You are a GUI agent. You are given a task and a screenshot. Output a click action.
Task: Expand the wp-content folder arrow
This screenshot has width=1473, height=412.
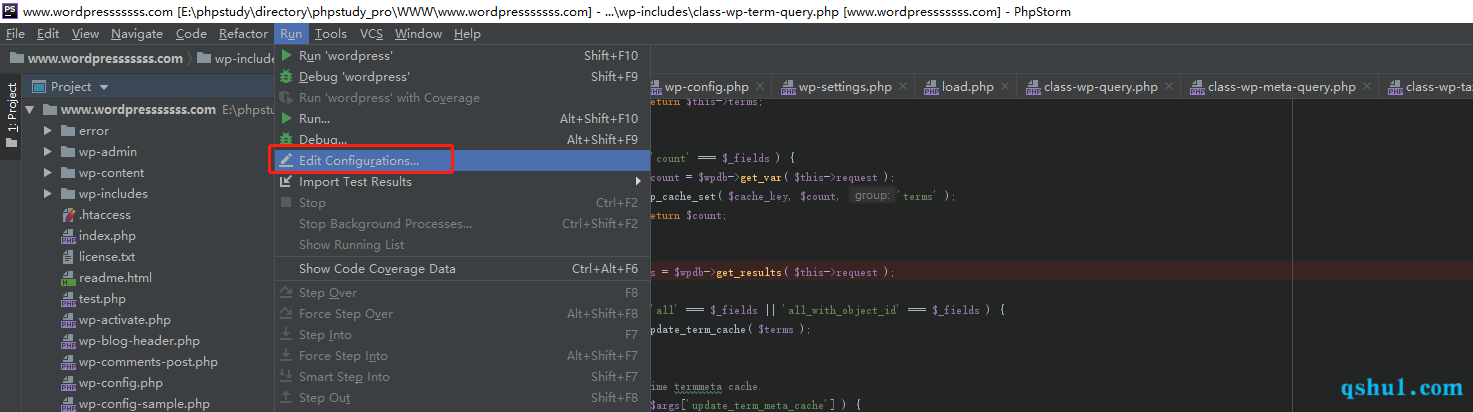[48, 173]
